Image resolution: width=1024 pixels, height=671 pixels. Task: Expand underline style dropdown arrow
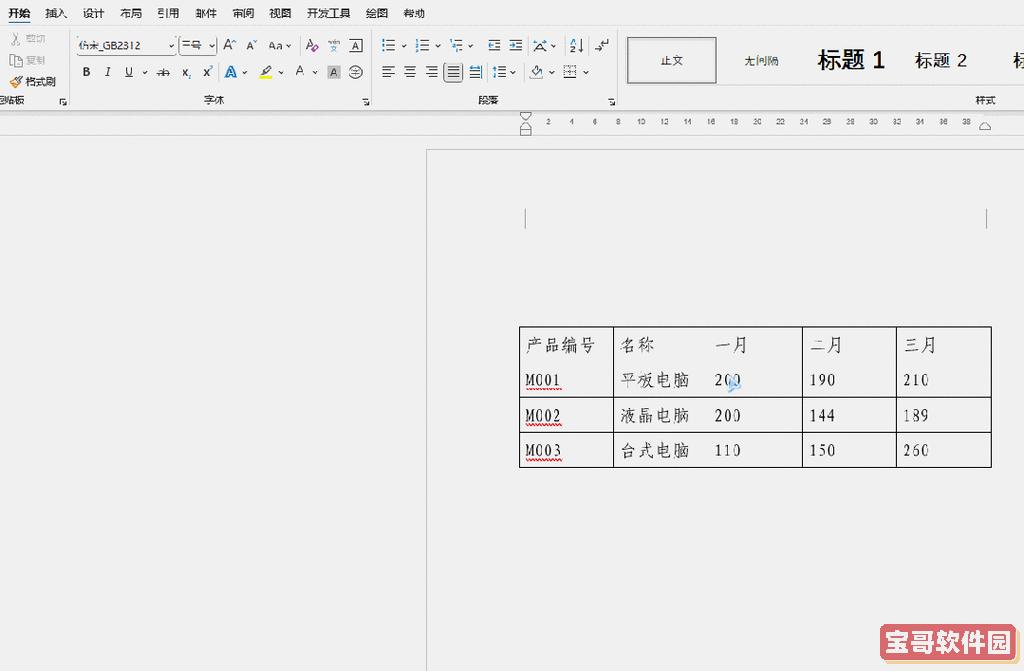coord(144,73)
